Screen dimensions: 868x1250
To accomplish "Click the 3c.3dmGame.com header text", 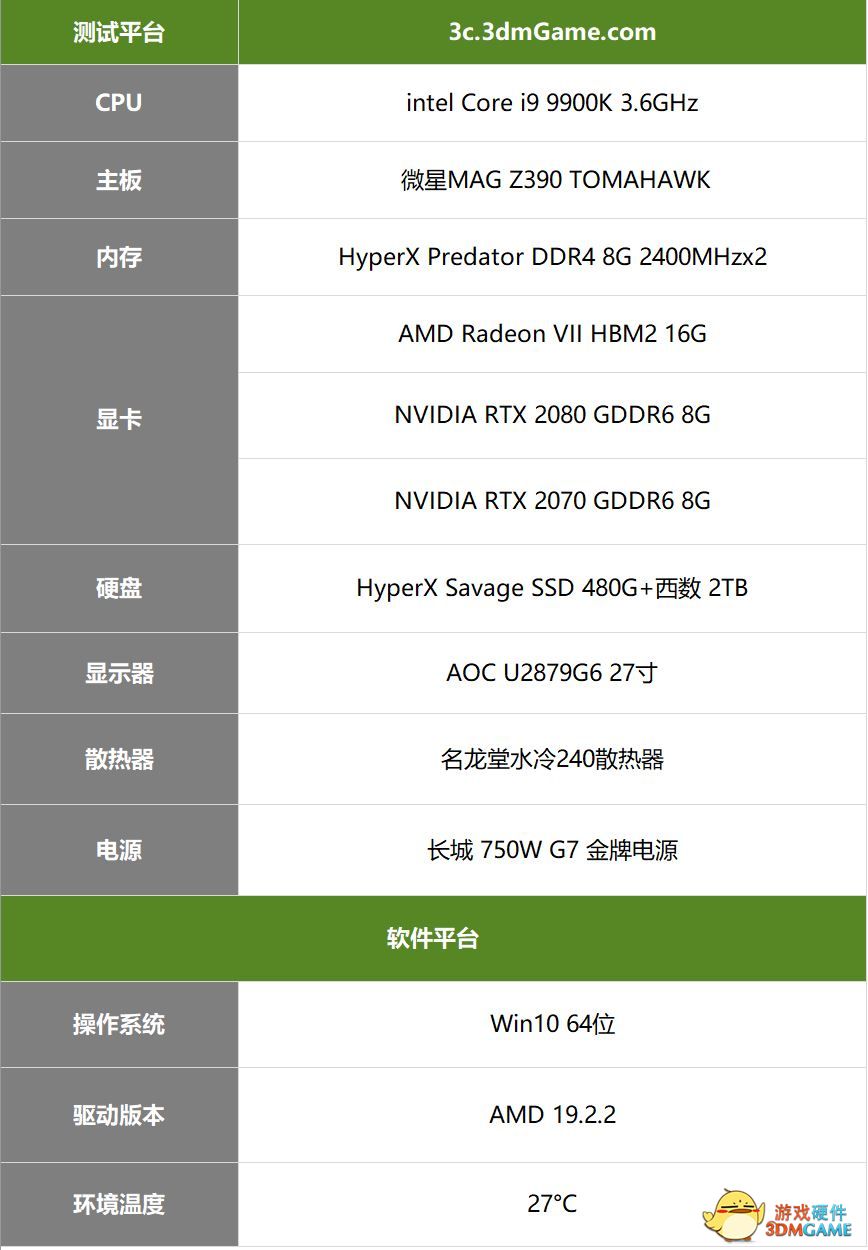I will 552,32.
